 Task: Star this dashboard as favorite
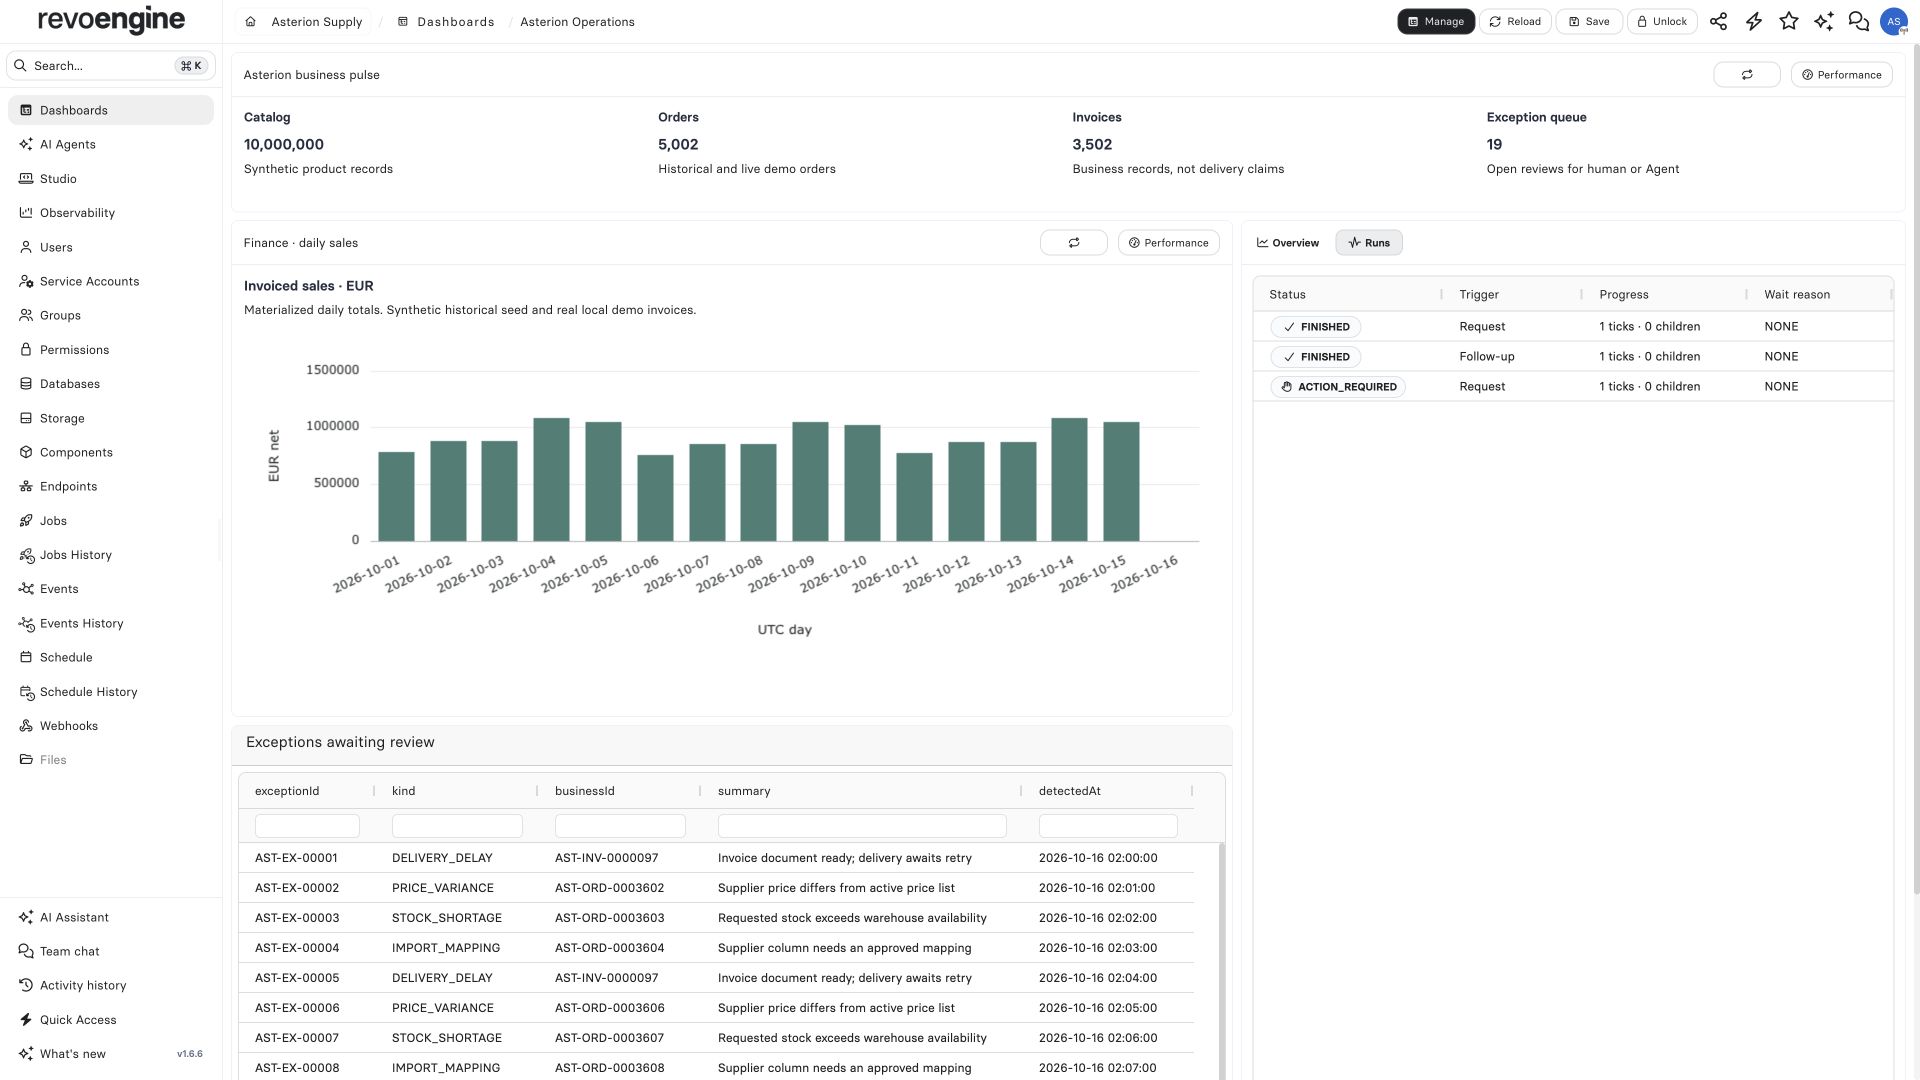tap(1789, 21)
